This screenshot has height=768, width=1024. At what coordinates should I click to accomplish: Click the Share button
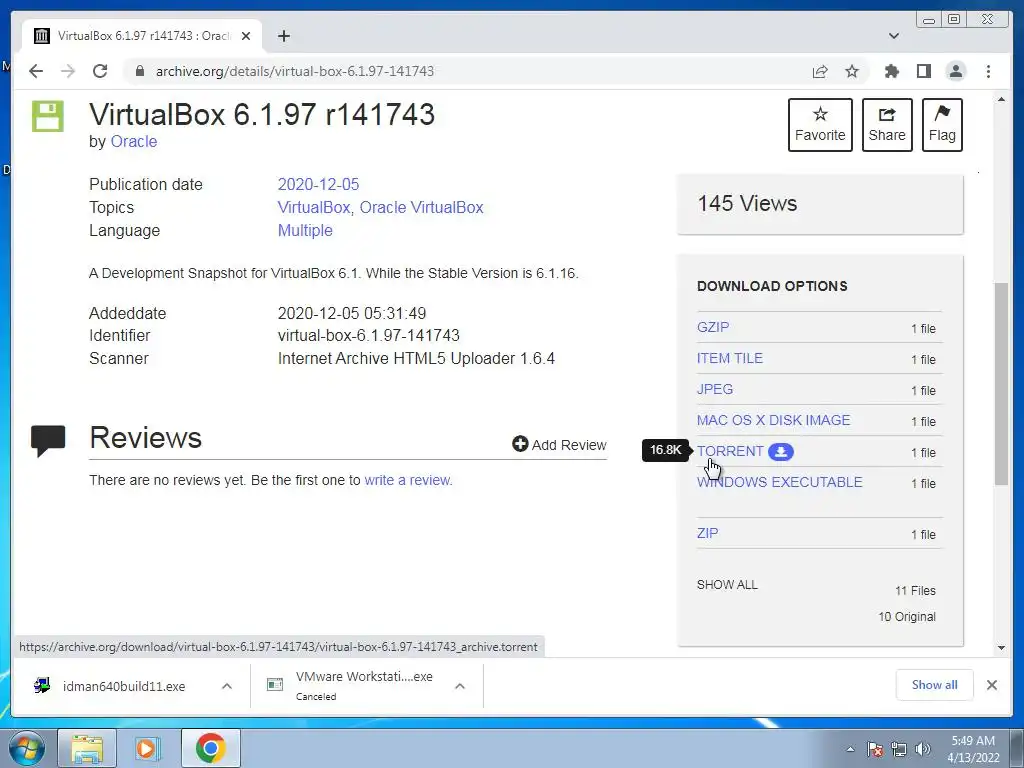tap(887, 125)
